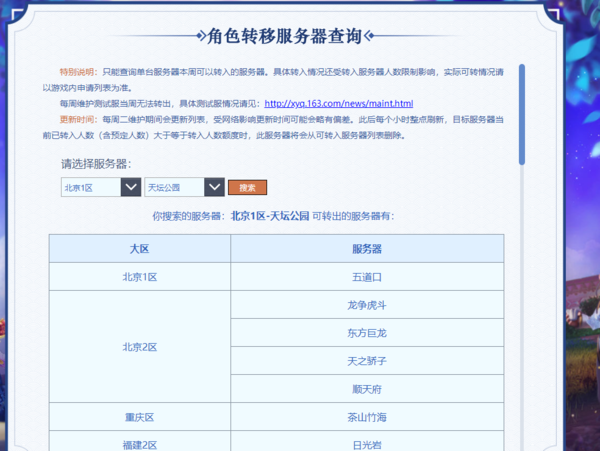This screenshot has width=600, height=451.
Task: Select the 五道口 server entry
Action: pyautogui.click(x=367, y=277)
